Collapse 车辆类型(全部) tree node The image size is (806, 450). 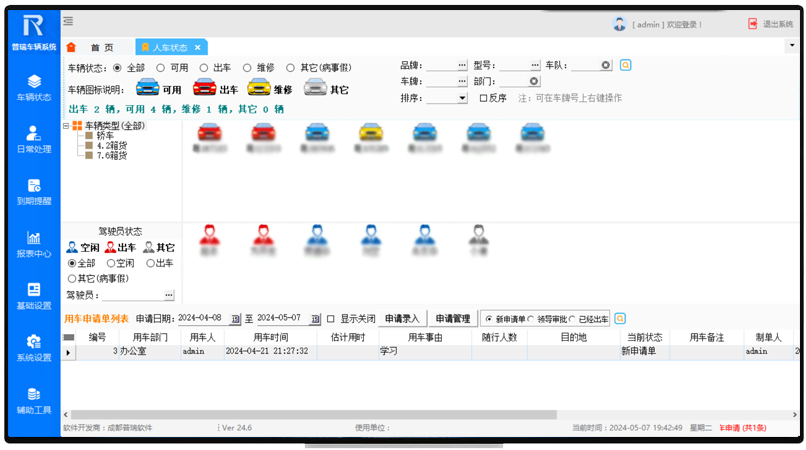pyautogui.click(x=66, y=125)
